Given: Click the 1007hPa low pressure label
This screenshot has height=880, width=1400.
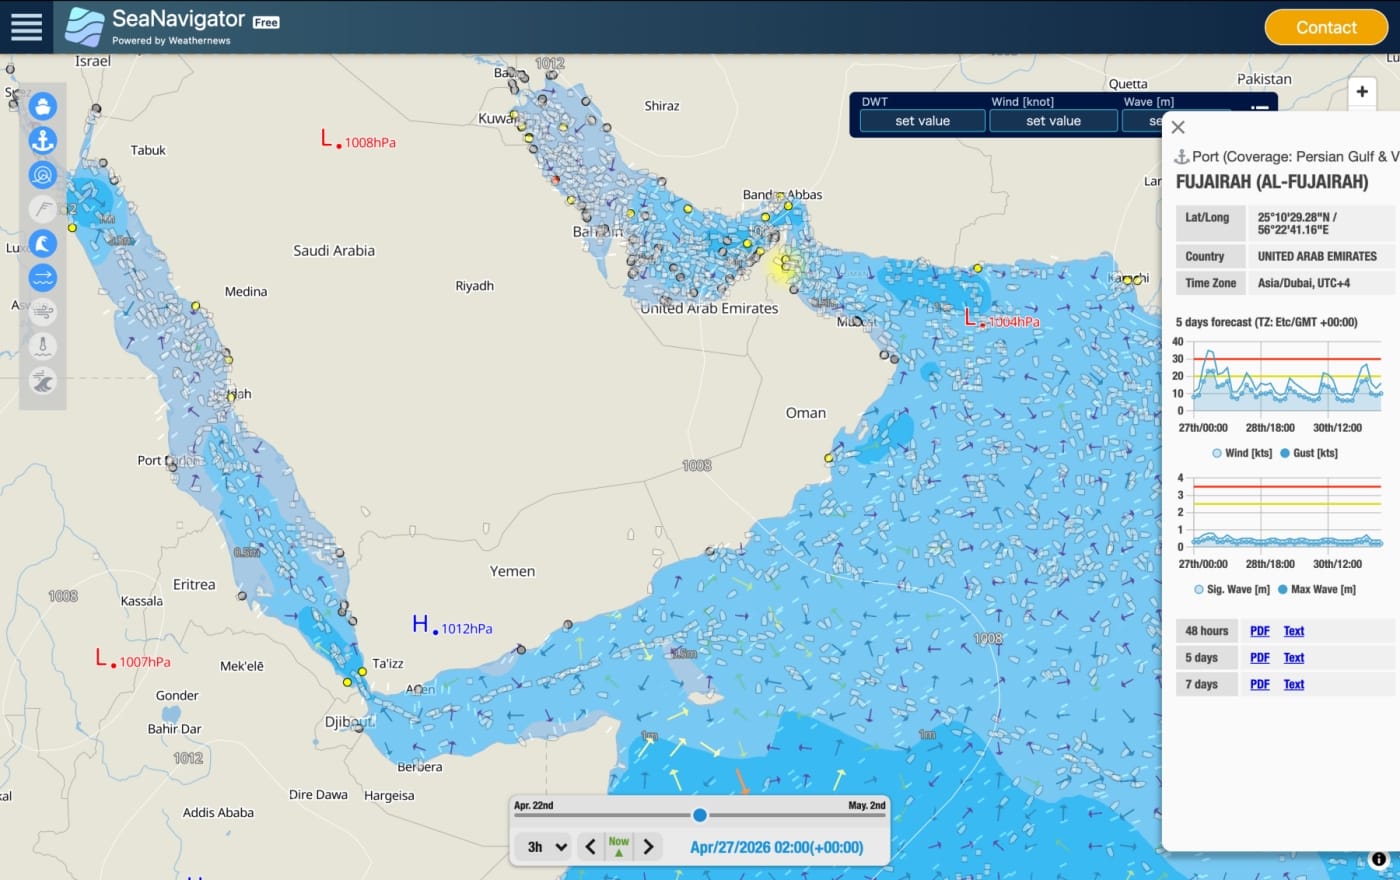Looking at the screenshot, I should tap(145, 662).
